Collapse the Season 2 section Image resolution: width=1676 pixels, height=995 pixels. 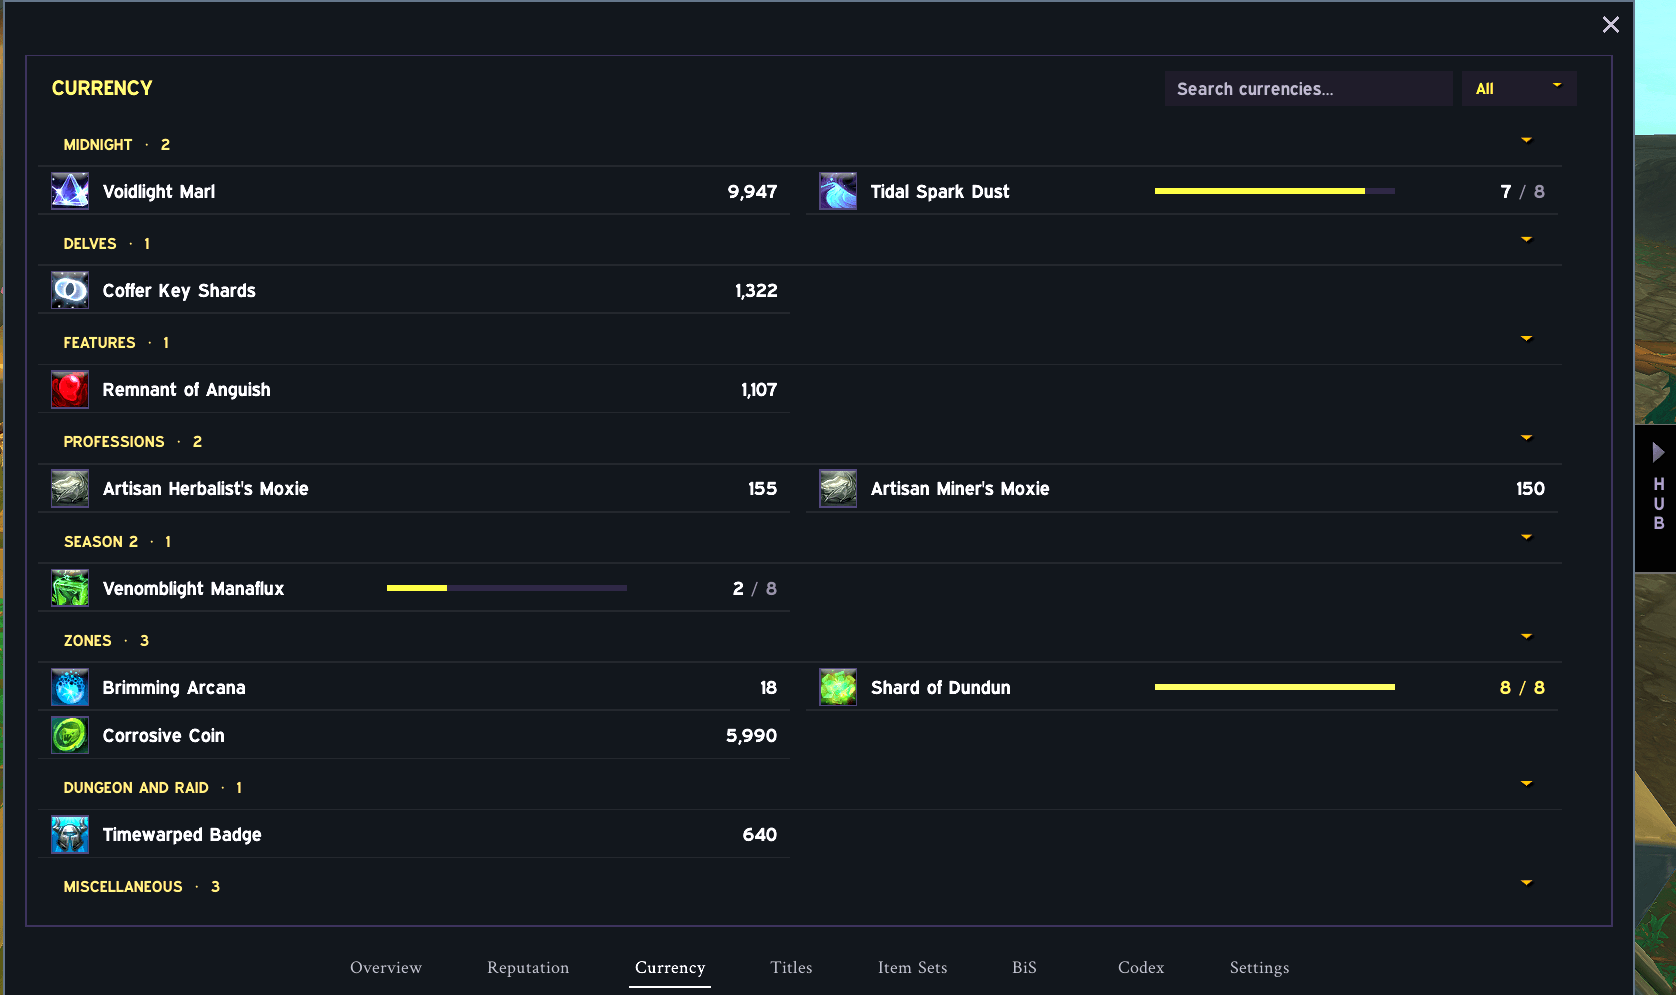1526,537
